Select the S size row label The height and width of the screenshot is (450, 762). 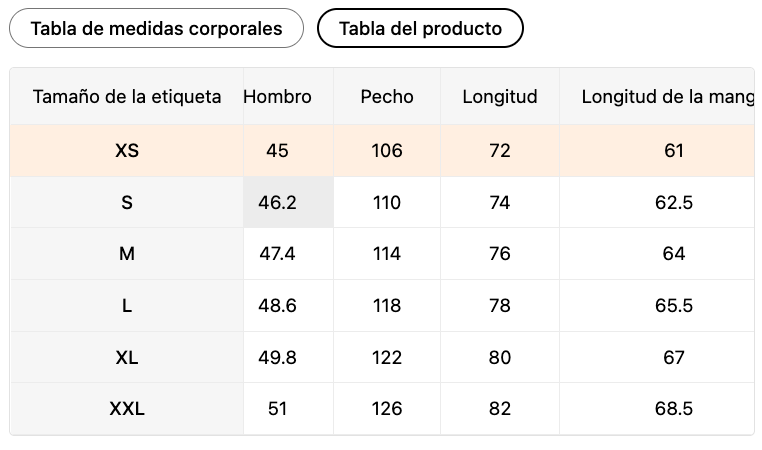tap(127, 203)
